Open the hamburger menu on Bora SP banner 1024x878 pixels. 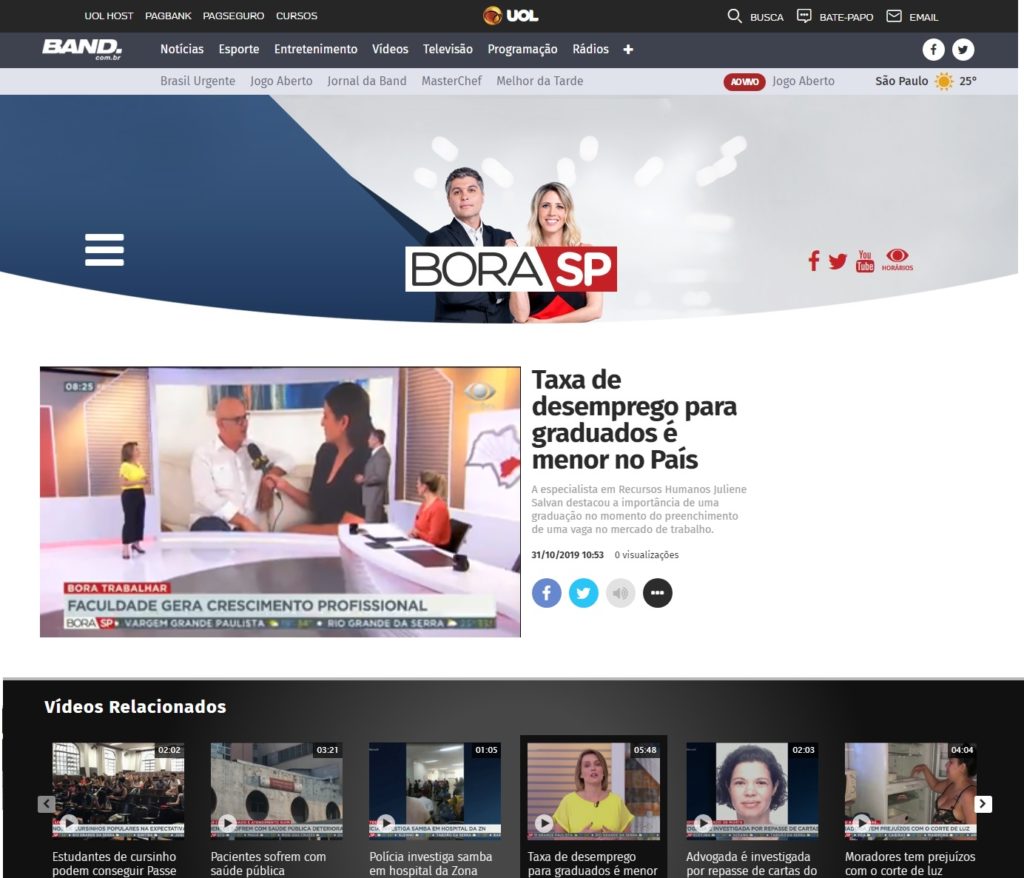(x=104, y=250)
